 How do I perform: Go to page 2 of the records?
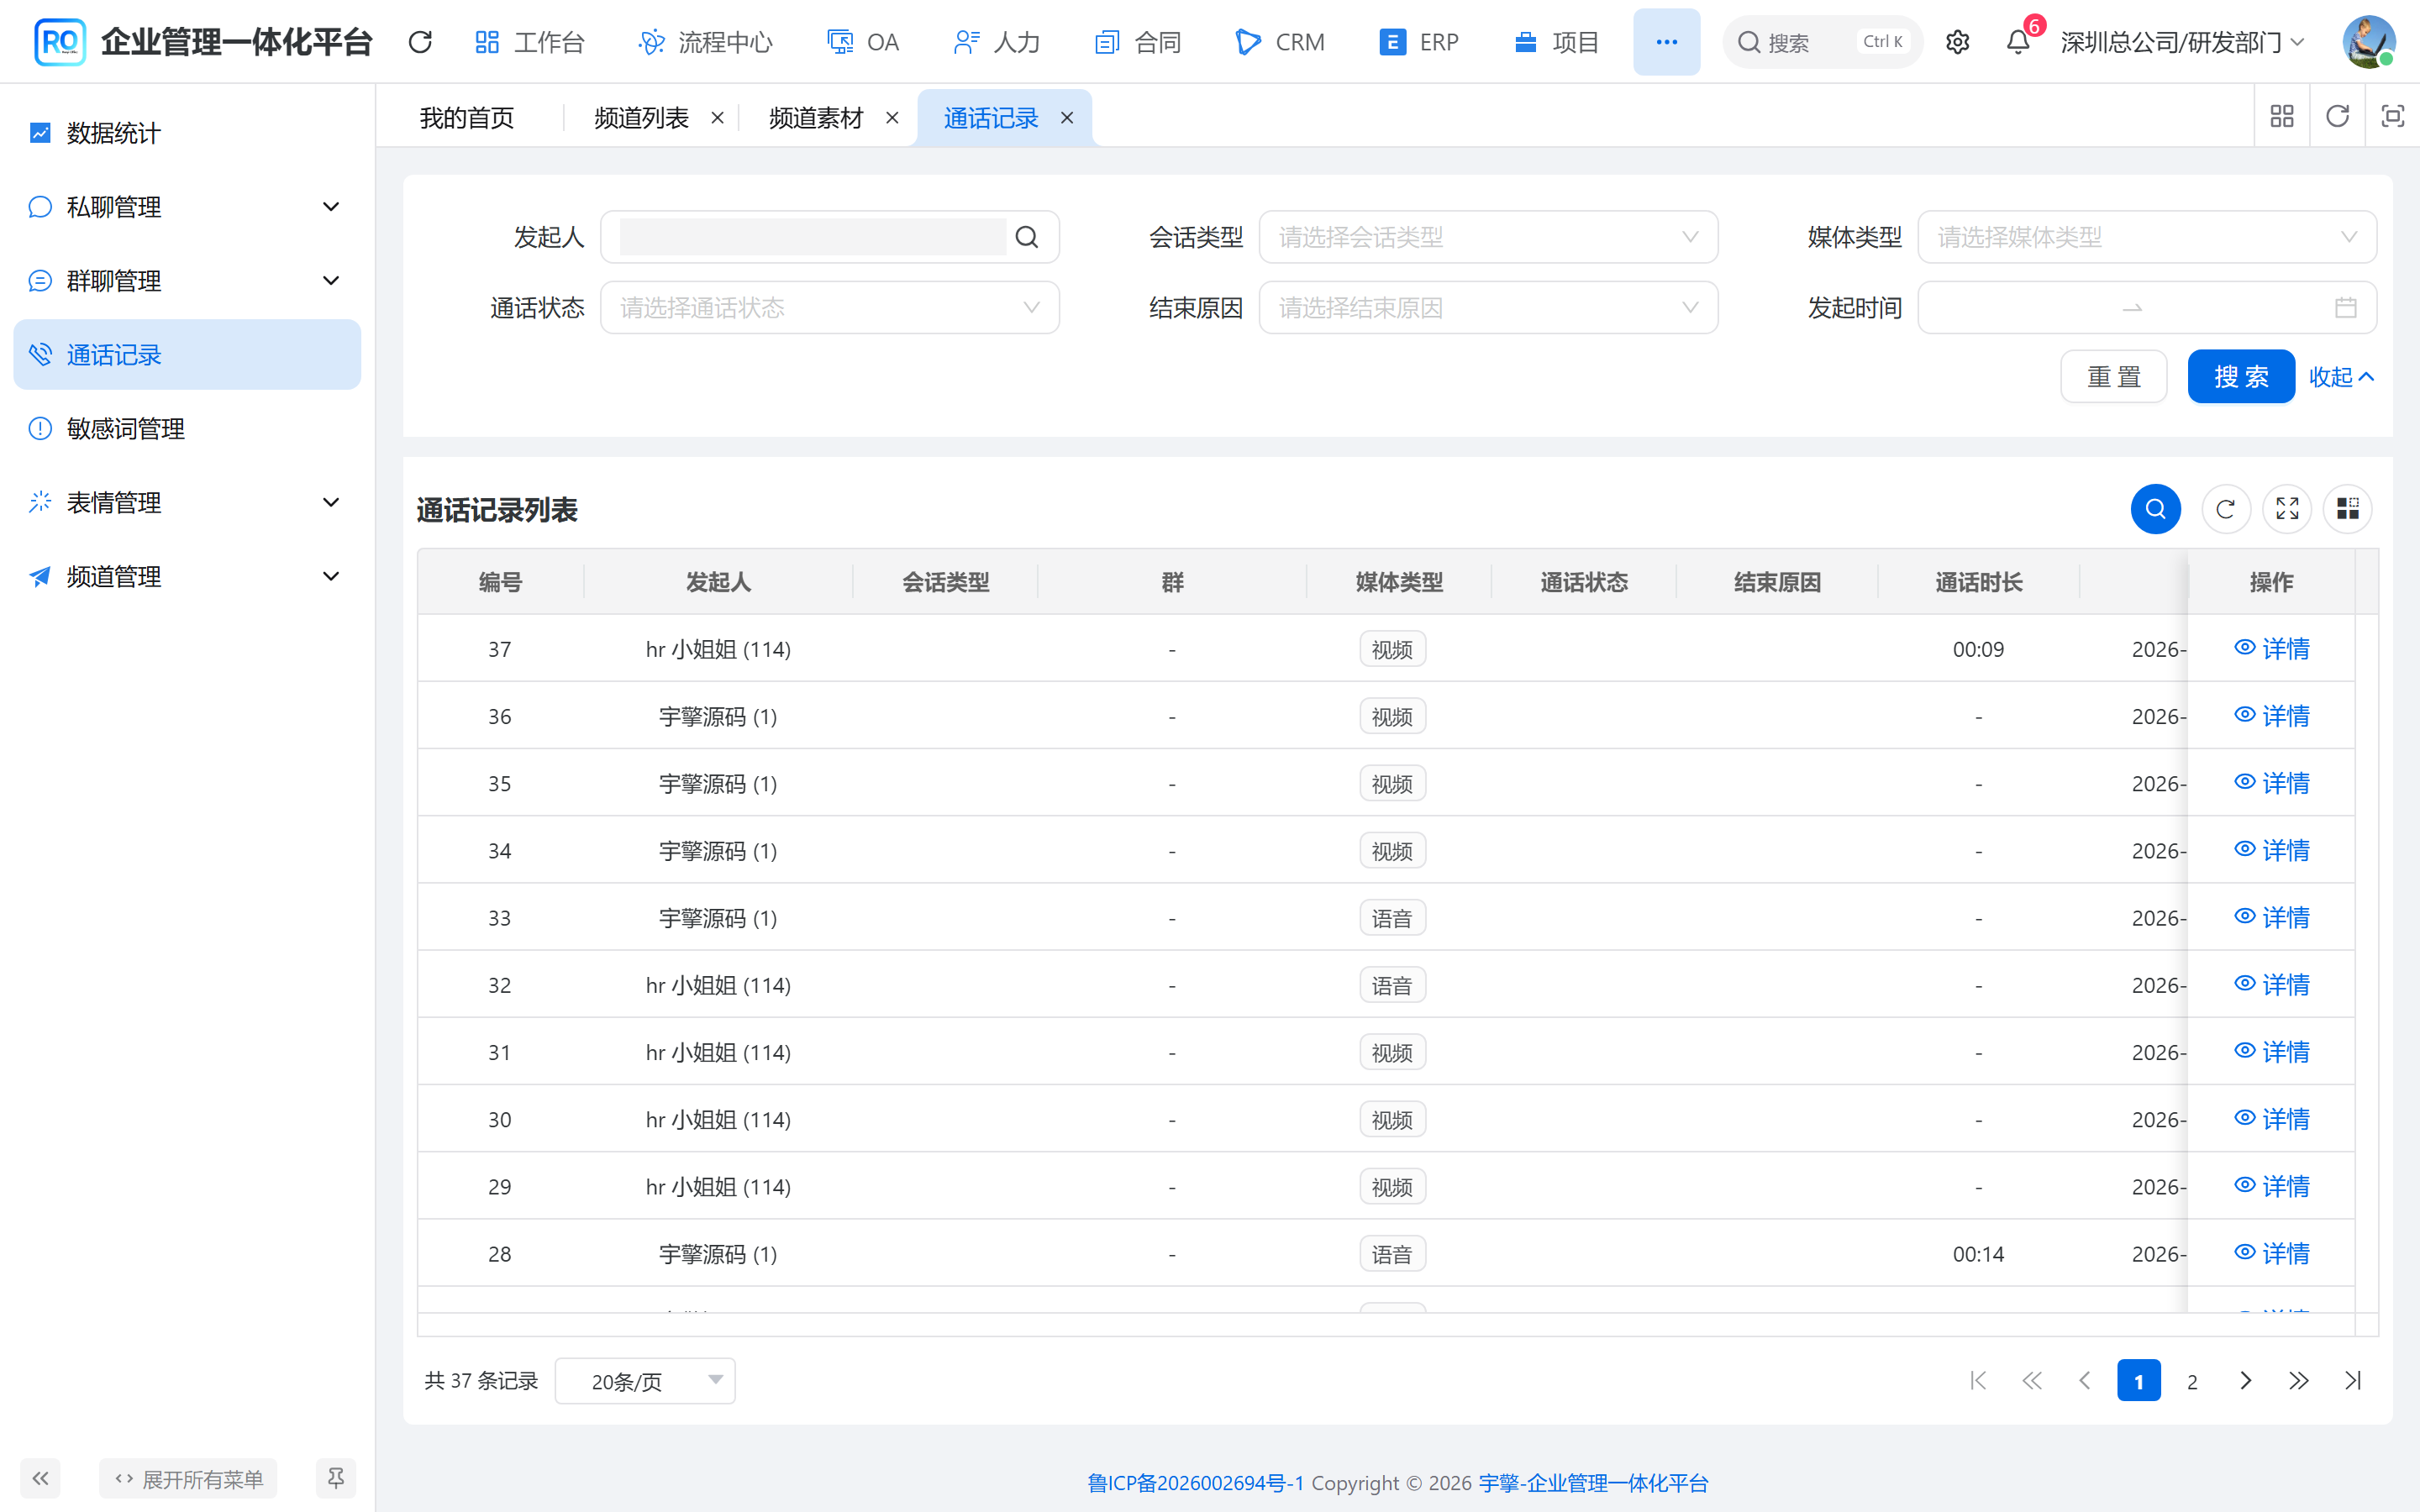point(2192,1381)
